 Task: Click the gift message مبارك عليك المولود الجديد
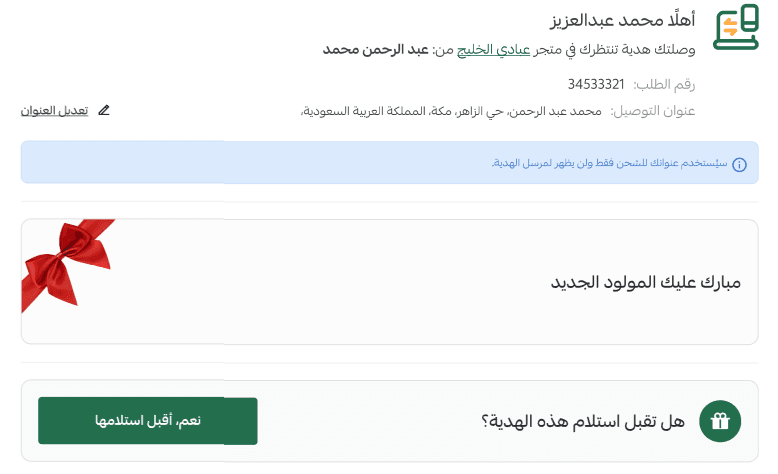click(646, 282)
